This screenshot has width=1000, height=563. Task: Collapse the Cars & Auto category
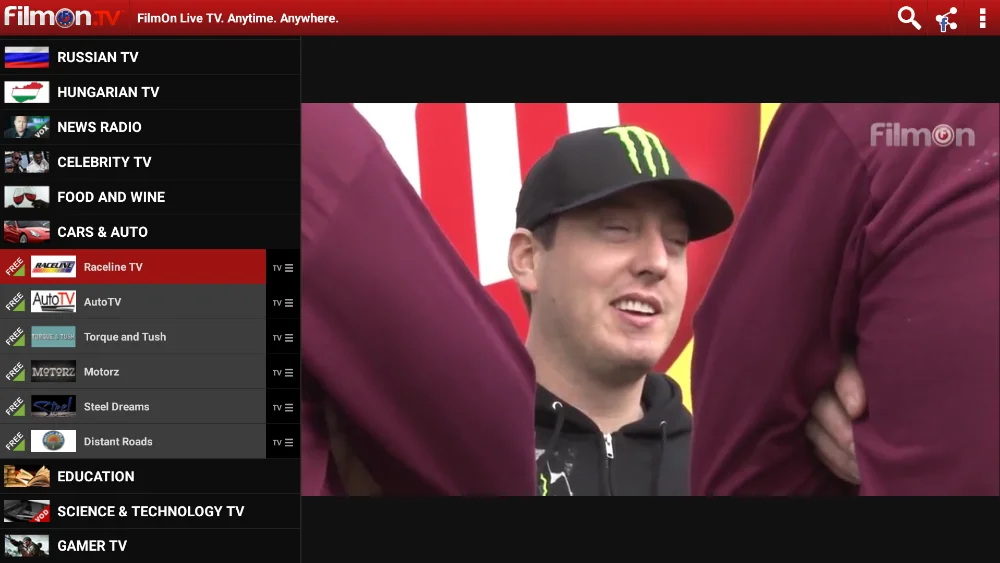click(150, 231)
